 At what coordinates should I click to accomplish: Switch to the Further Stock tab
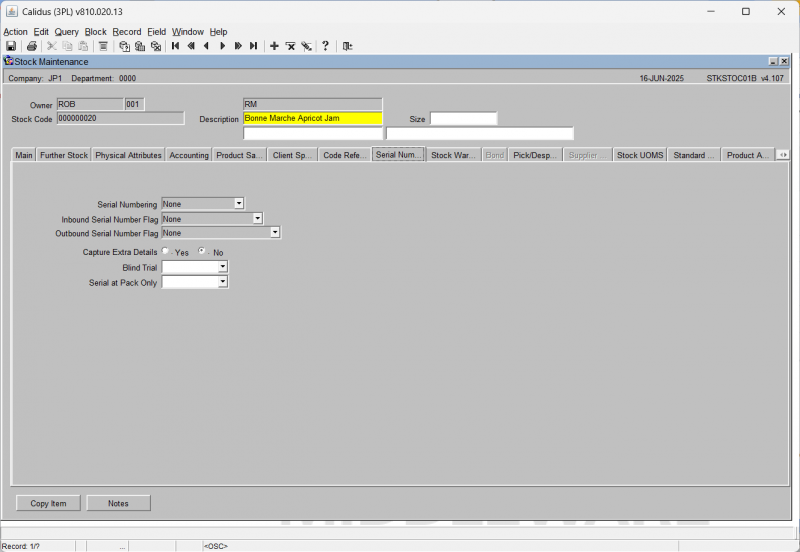pyautogui.click(x=64, y=155)
